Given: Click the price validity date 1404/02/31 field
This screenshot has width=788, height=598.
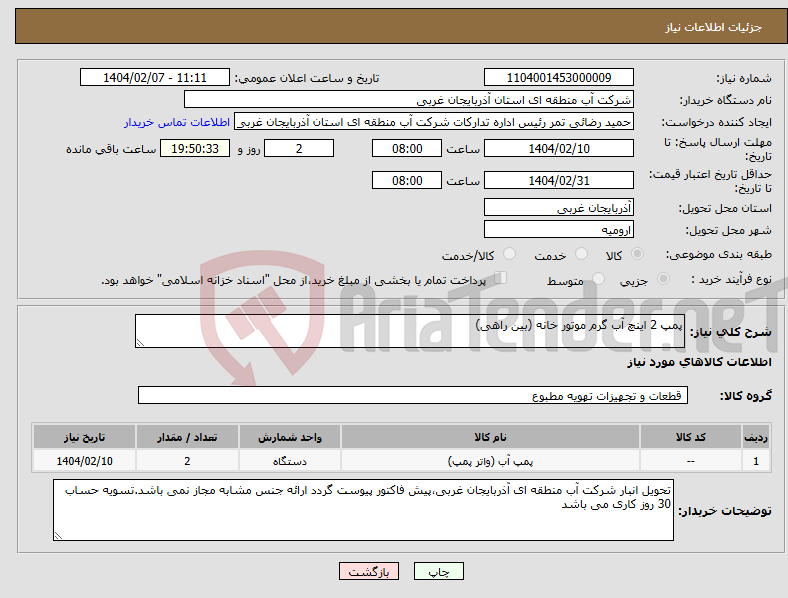Looking at the screenshot, I should pos(558,180).
